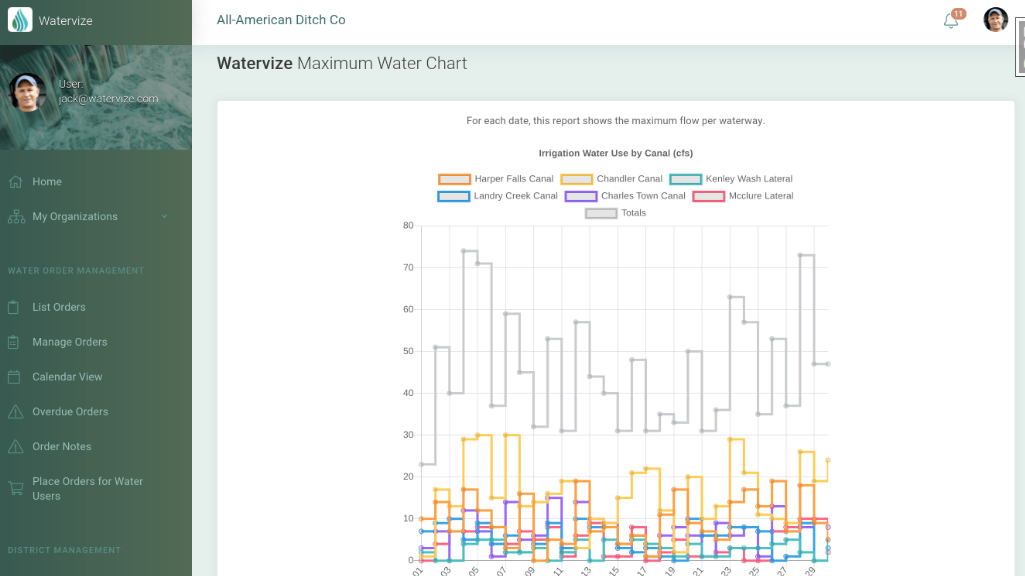The height and width of the screenshot is (576, 1025).
Task: Open the notifications bell icon
Action: point(951,21)
